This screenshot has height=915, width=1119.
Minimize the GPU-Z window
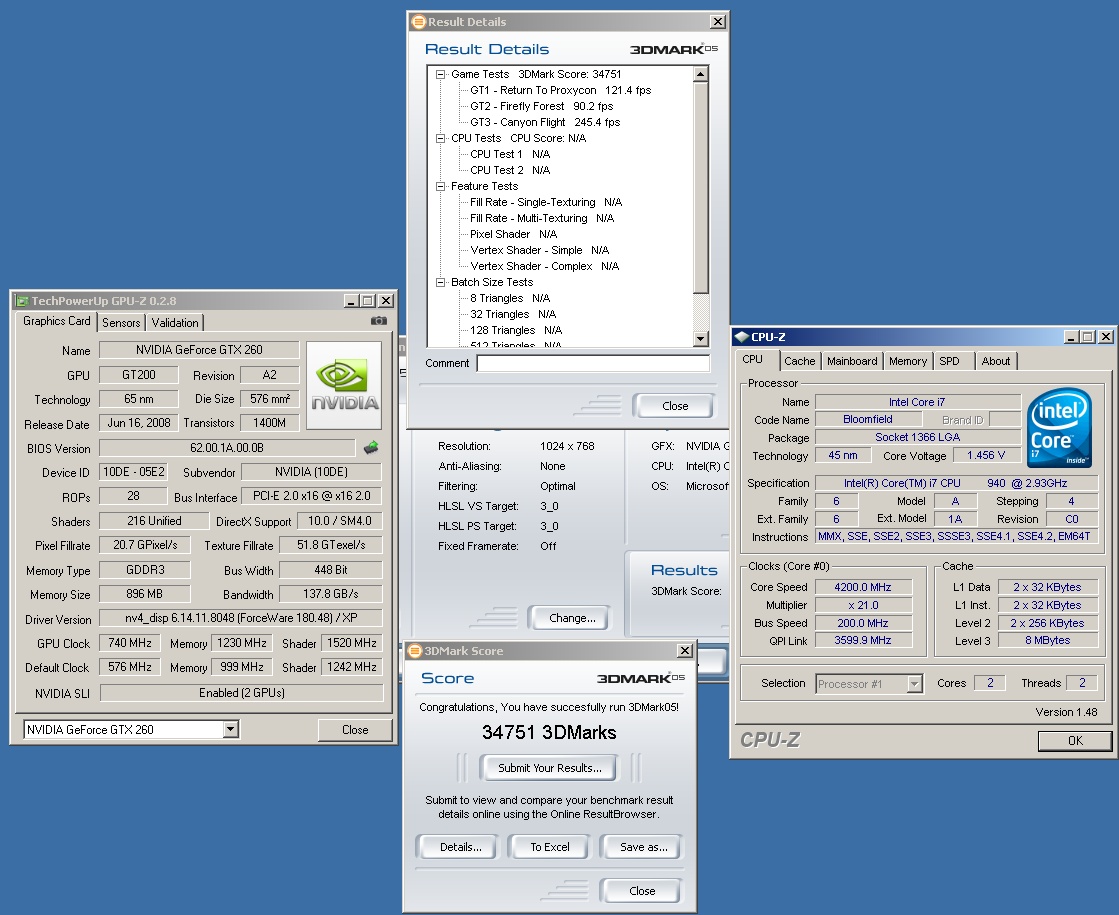351,301
